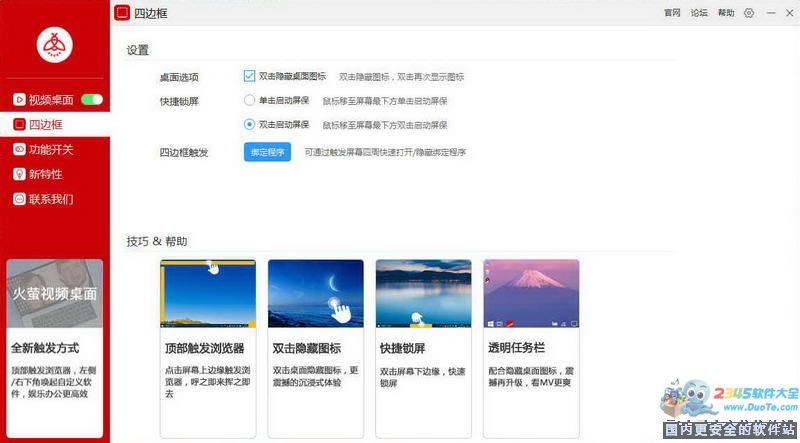Click the 桌面选项 label
Screen dimensions: 800x443
coord(179,78)
